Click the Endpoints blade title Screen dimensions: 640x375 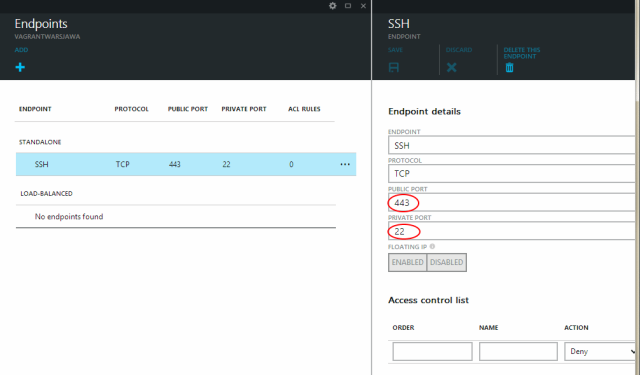tap(41, 24)
